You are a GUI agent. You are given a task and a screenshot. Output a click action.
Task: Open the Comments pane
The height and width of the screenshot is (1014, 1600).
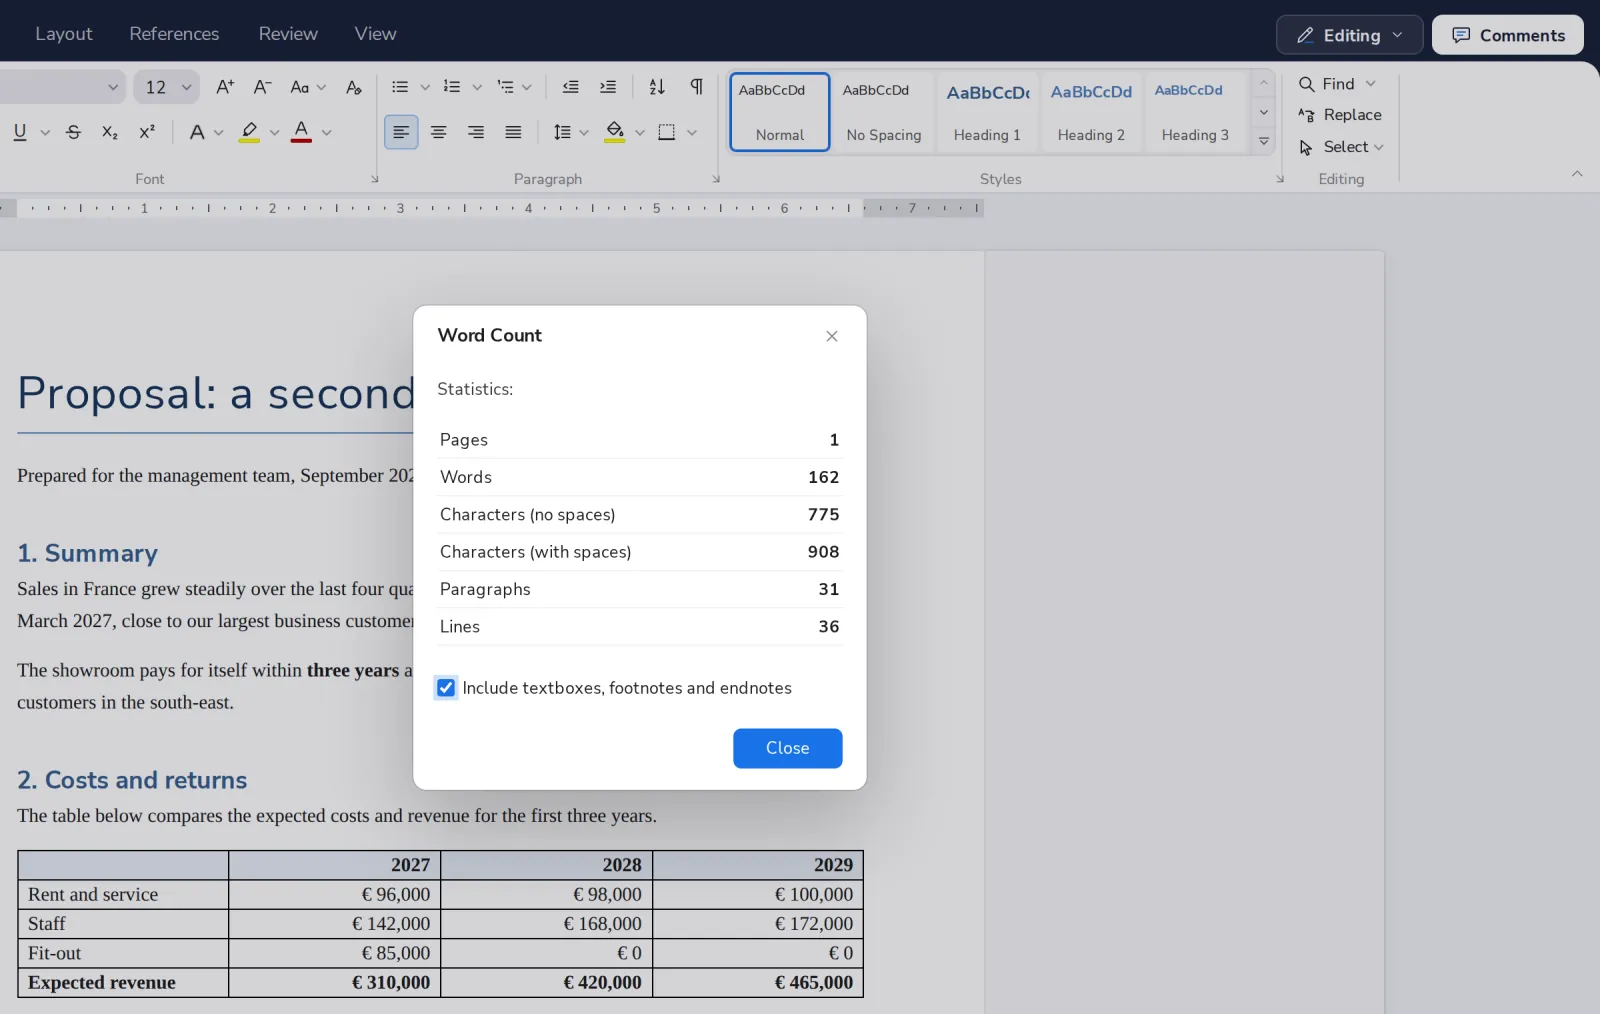[1508, 35]
